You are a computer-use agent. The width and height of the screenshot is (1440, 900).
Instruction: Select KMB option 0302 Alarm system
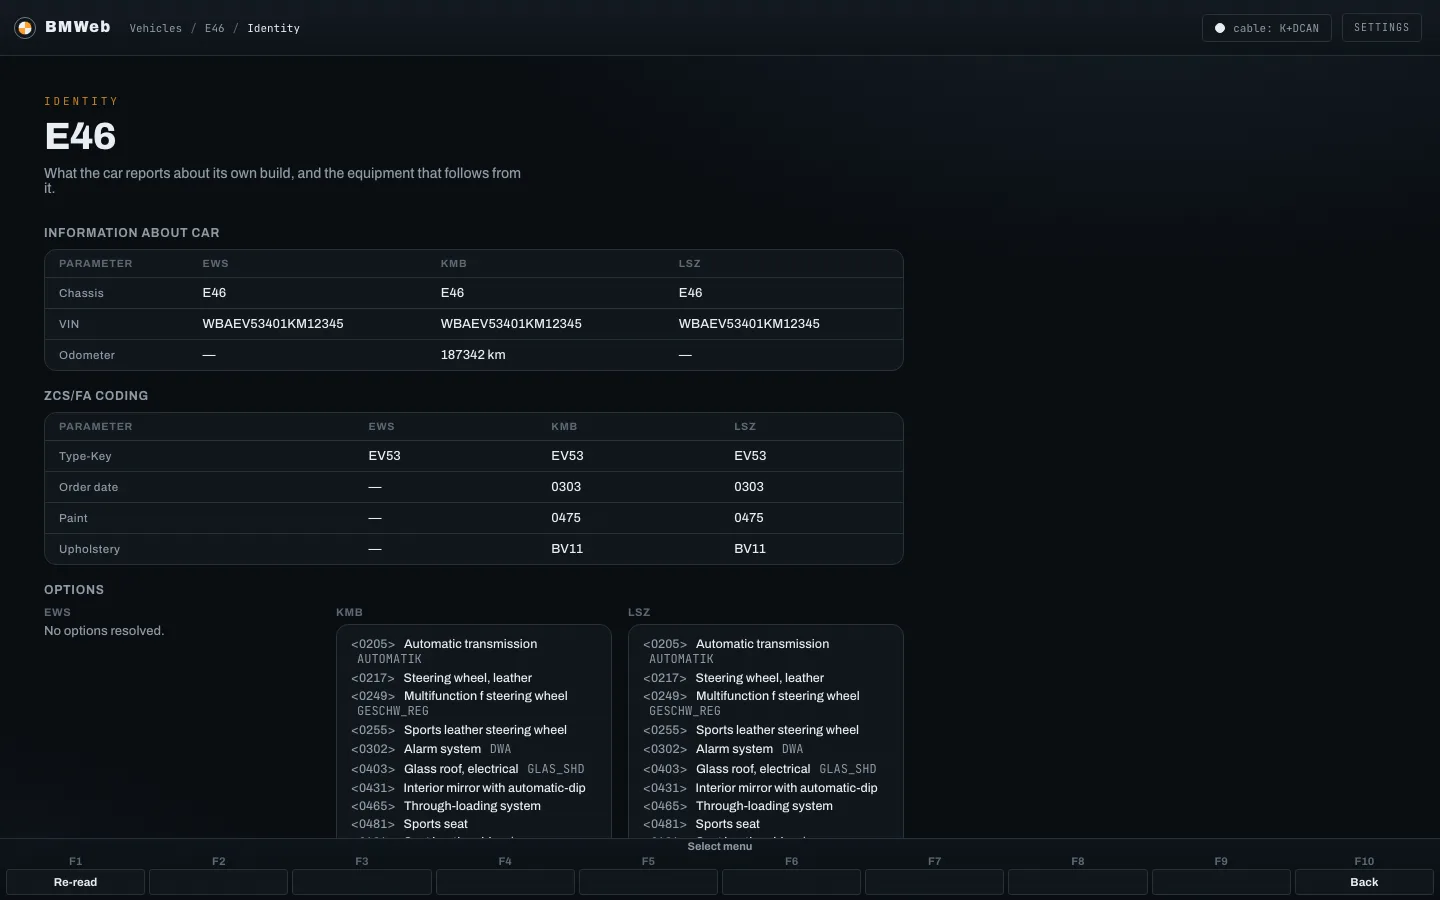click(474, 749)
